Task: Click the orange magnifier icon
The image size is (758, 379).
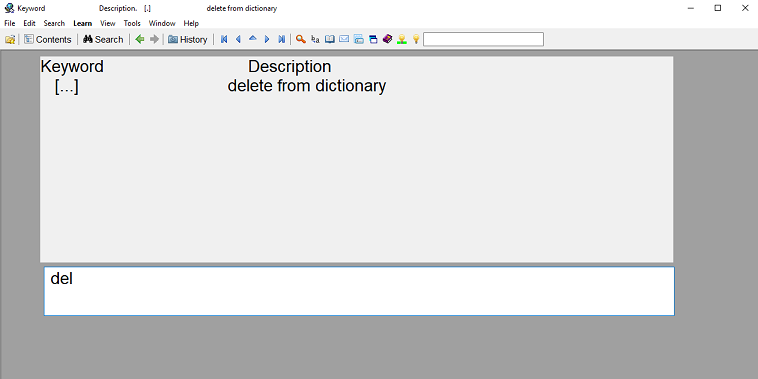Action: click(301, 40)
